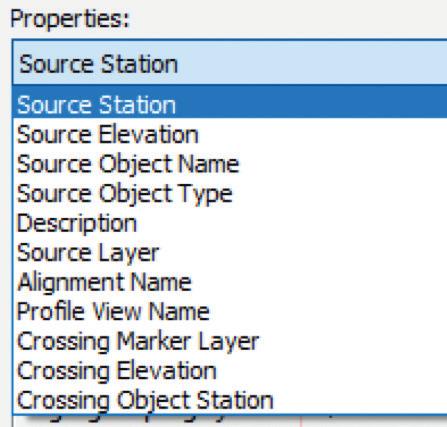Image resolution: width=447 pixels, height=427 pixels.
Task: Pick the Alignment Name option
Action: tap(230, 282)
